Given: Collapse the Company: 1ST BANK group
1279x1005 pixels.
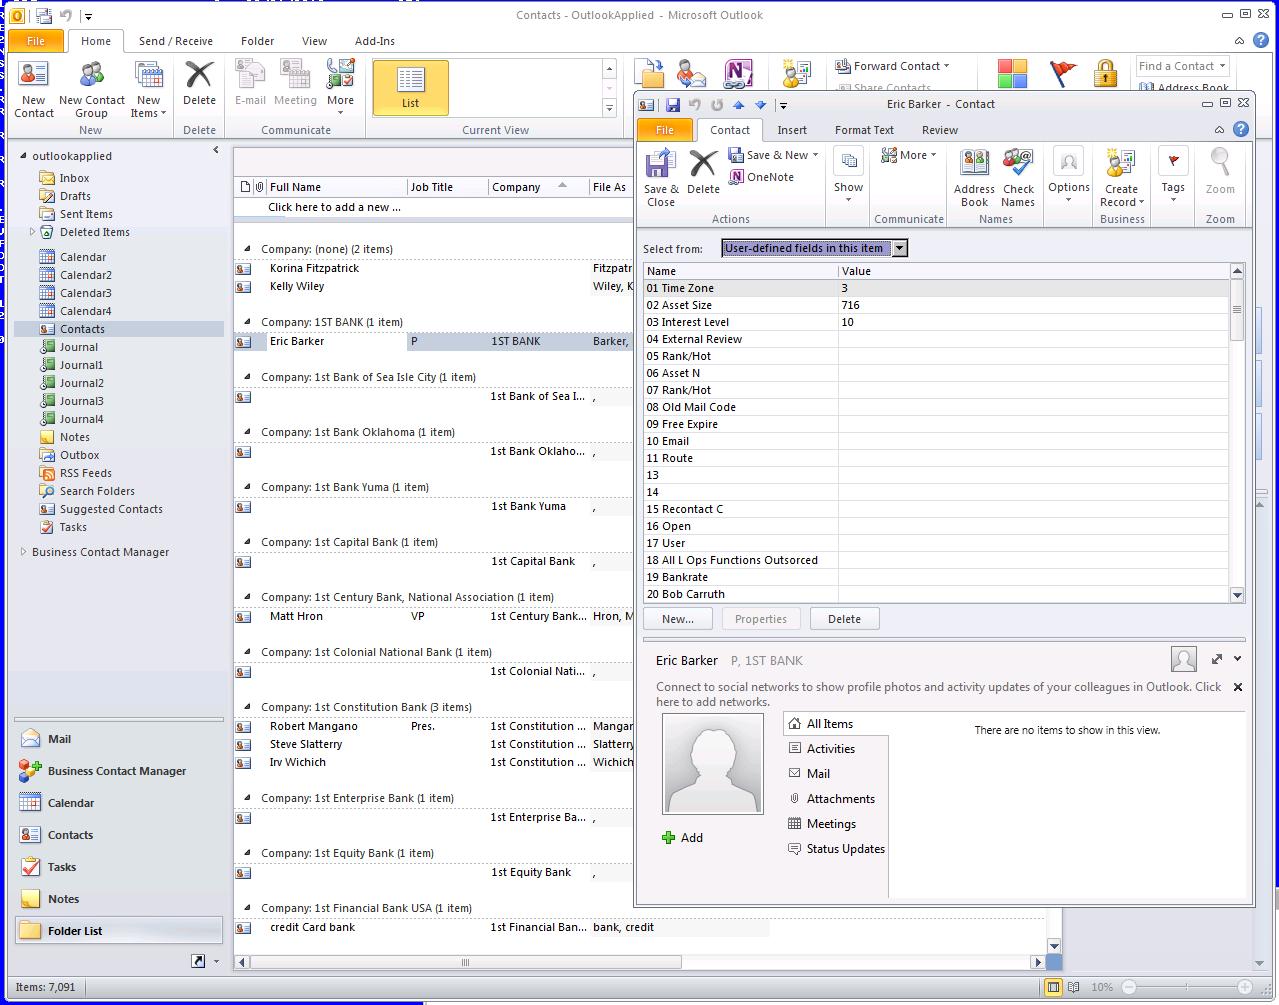Looking at the screenshot, I should pyautogui.click(x=248, y=322).
